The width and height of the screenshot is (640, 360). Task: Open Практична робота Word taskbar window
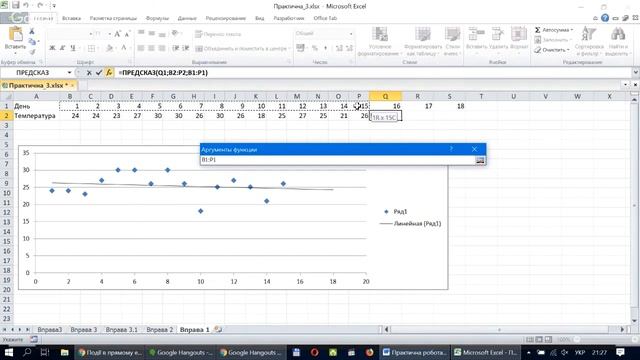(414, 352)
